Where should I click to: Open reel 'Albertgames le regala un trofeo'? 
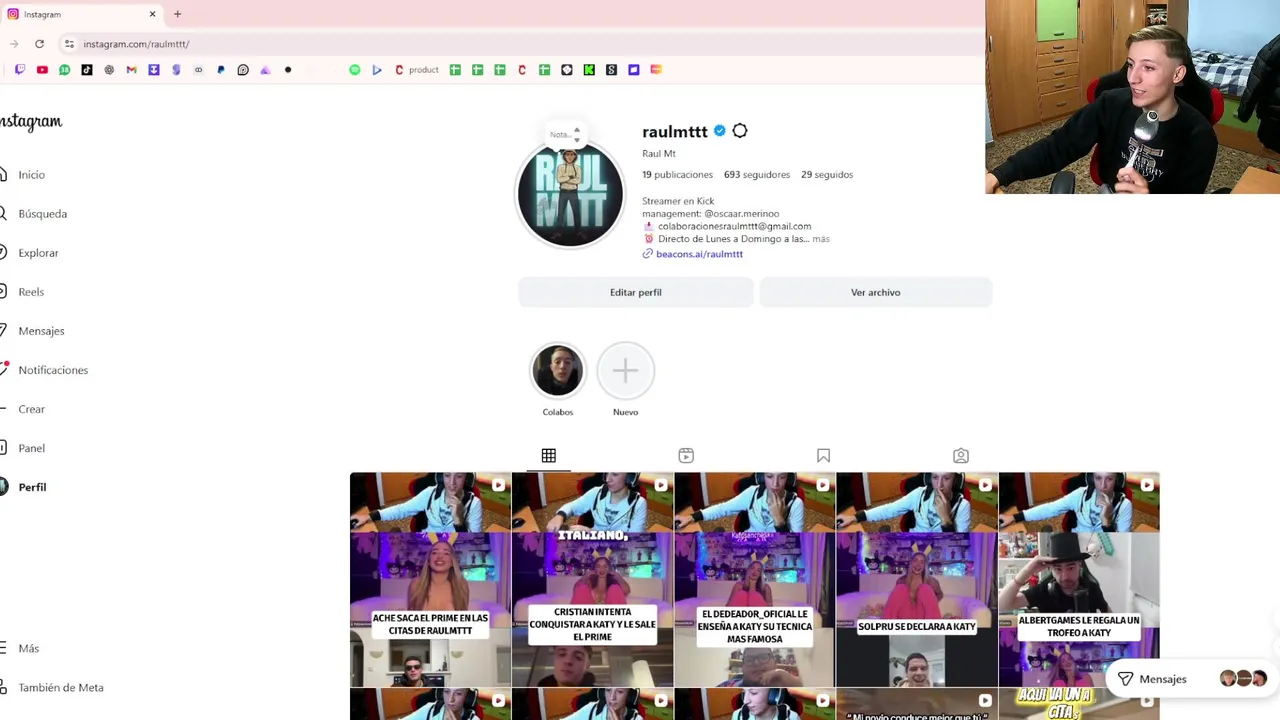tap(1079, 579)
